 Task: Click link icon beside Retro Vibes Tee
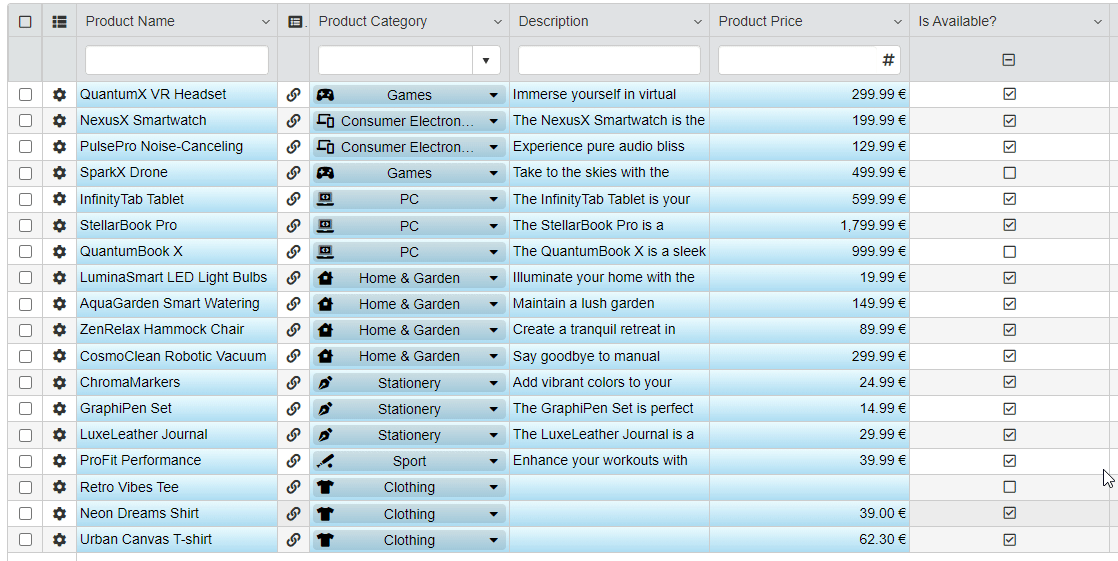(x=293, y=487)
